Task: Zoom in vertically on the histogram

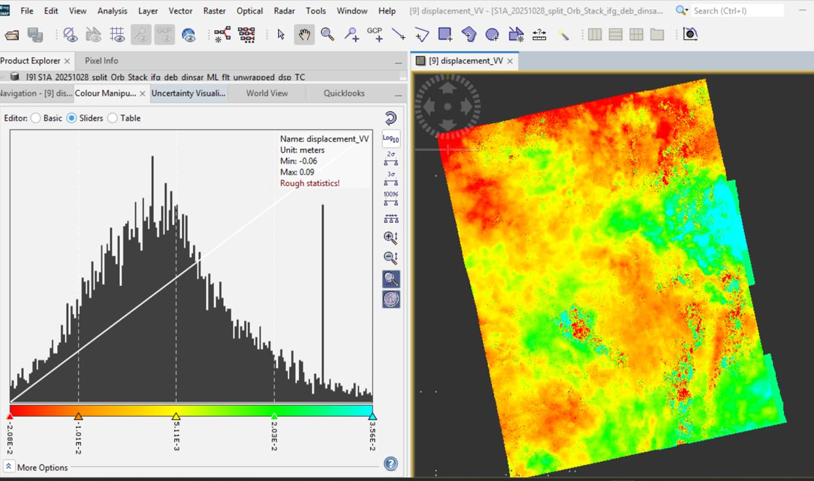Action: pyautogui.click(x=391, y=238)
